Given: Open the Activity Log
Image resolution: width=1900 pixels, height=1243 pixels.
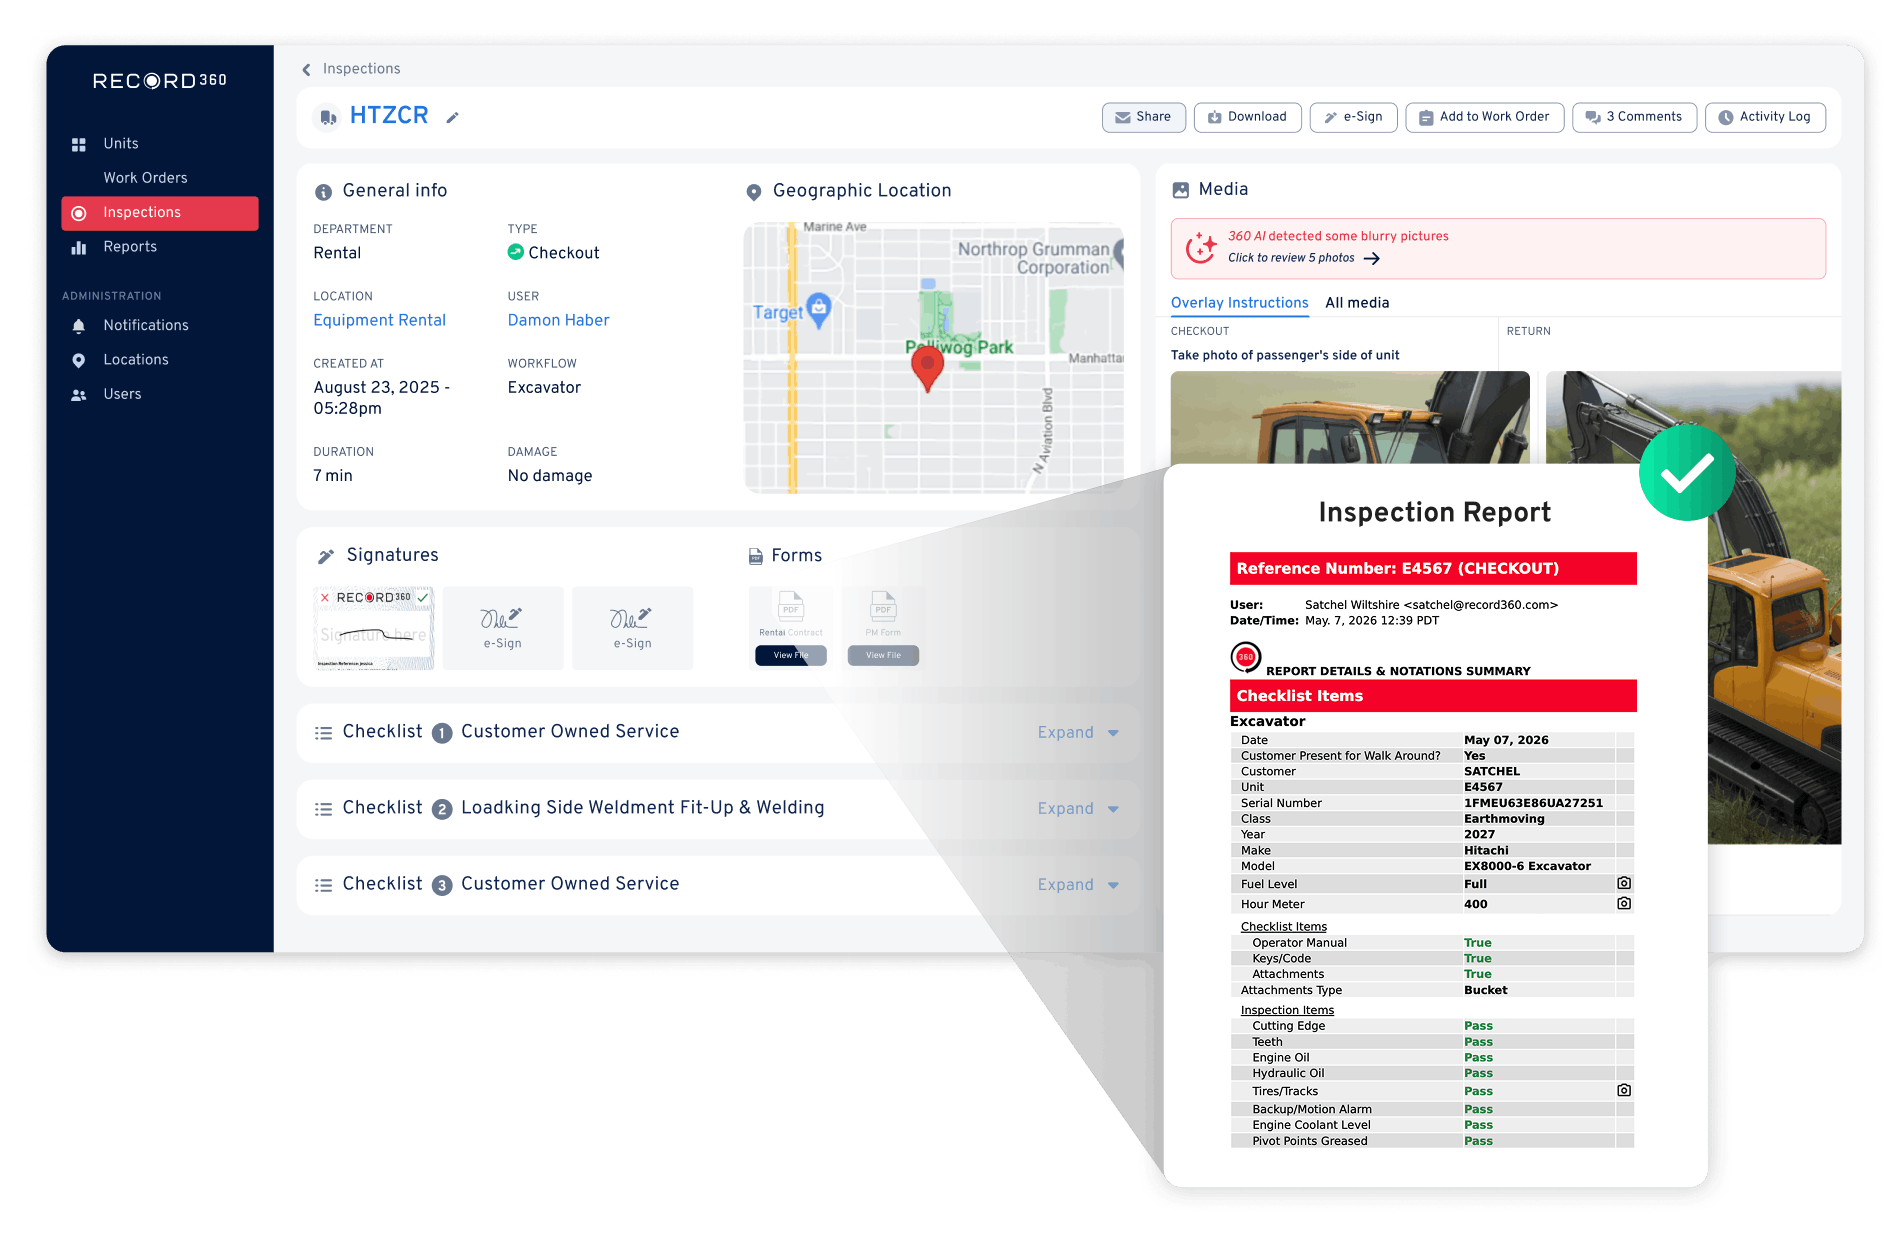Looking at the screenshot, I should click(x=1764, y=118).
